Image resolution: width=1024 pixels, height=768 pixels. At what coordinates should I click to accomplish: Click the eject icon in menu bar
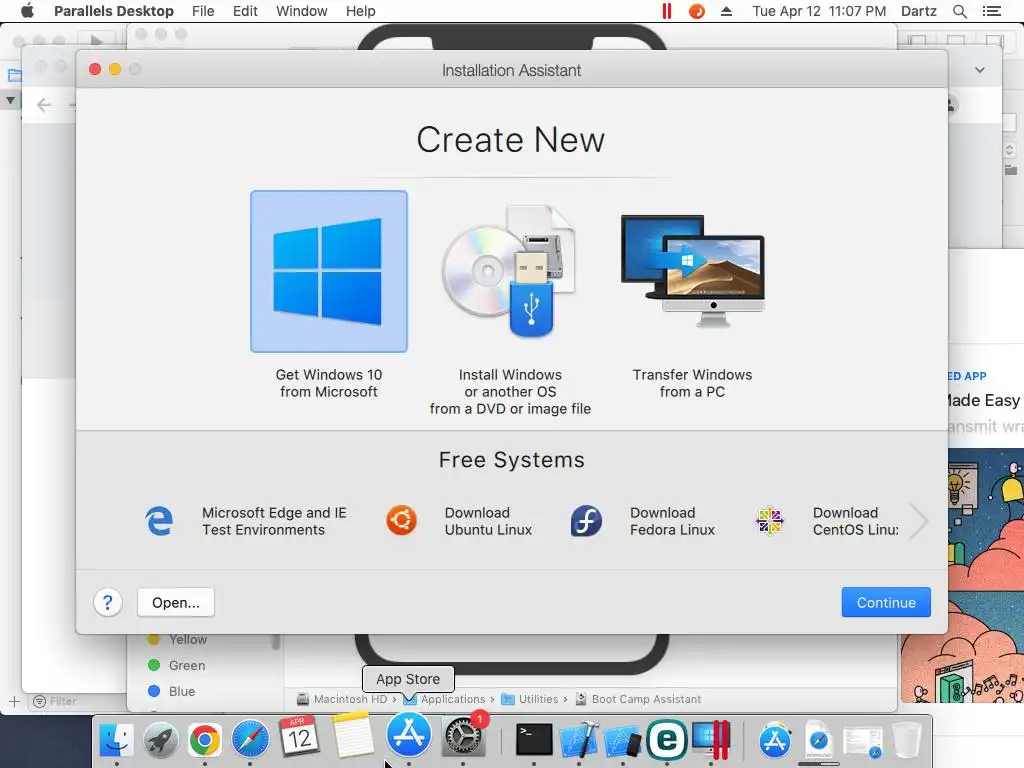click(726, 11)
